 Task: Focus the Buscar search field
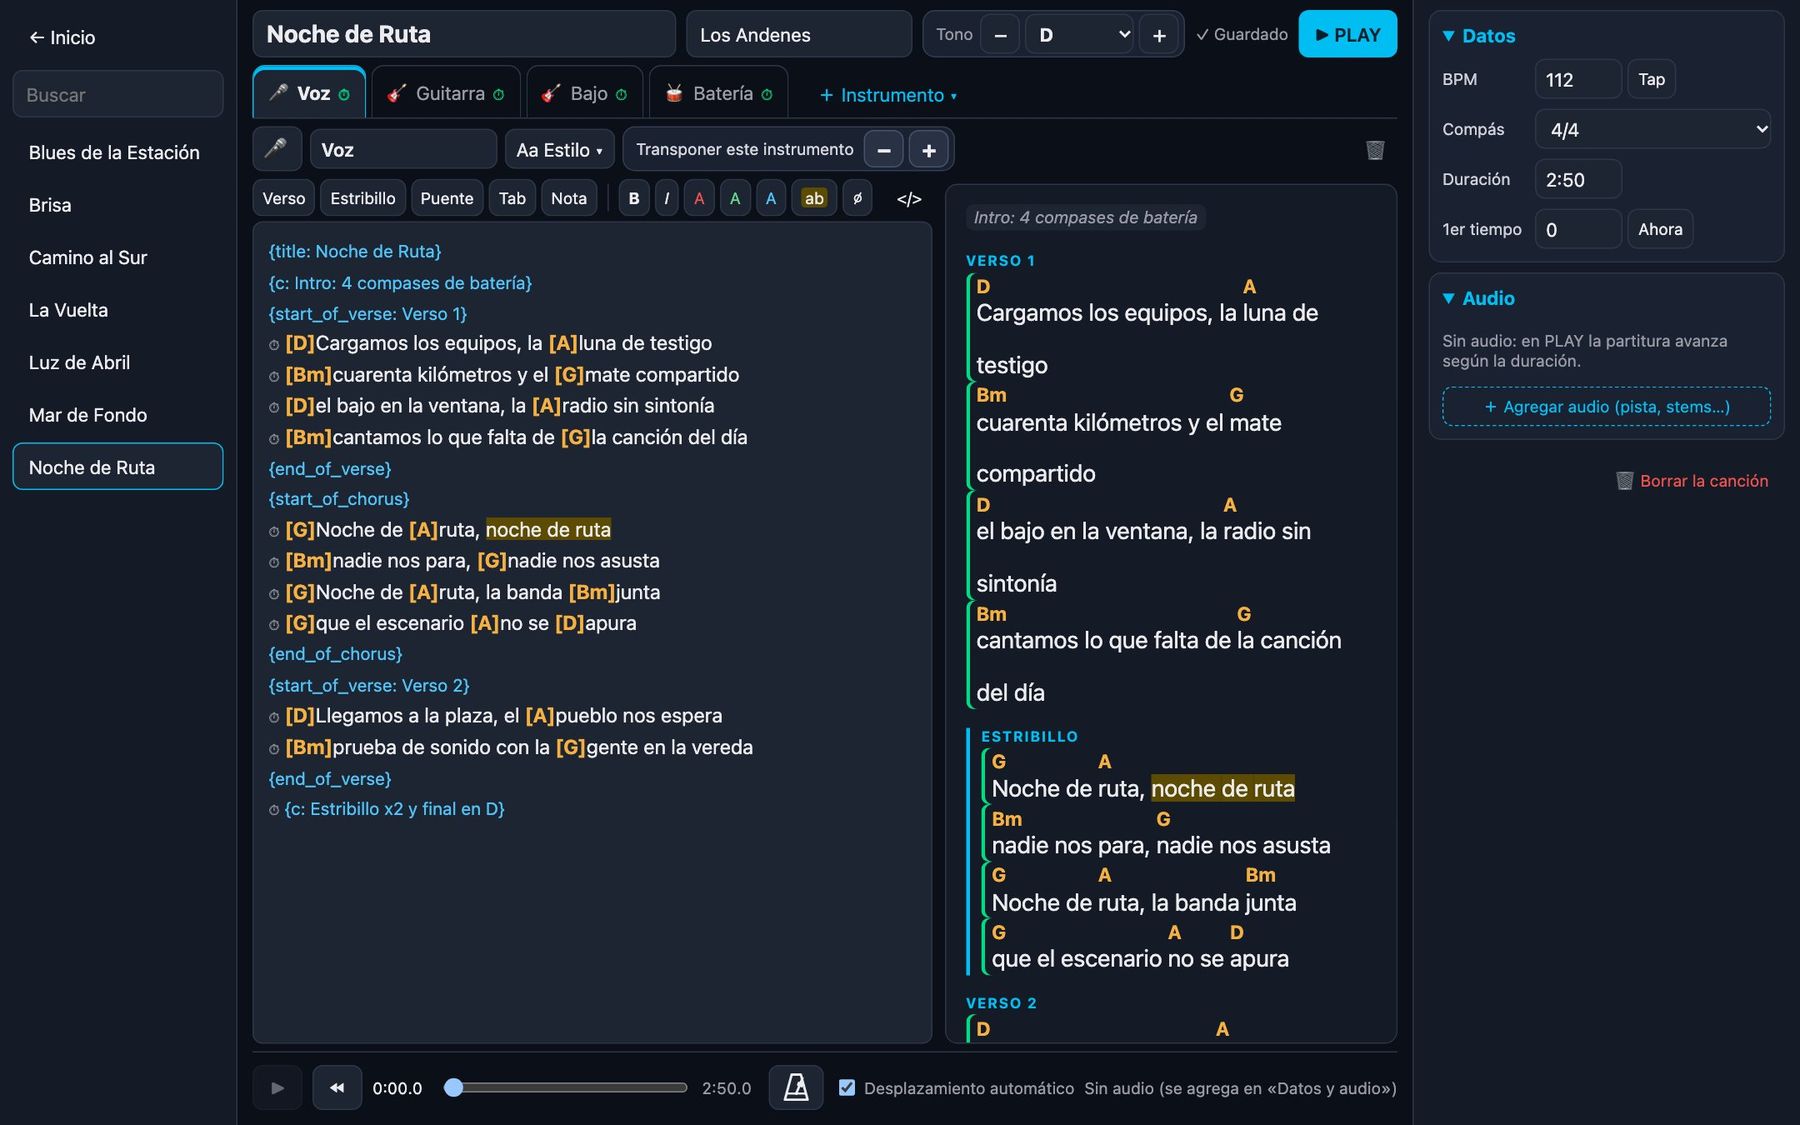click(118, 95)
